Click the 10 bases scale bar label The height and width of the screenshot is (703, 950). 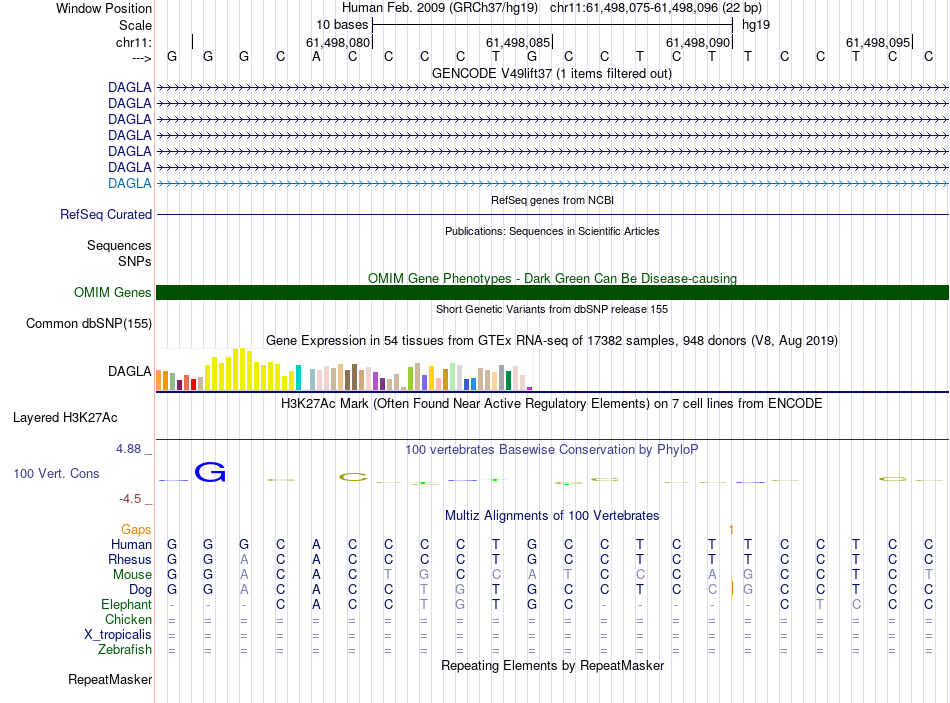342,25
